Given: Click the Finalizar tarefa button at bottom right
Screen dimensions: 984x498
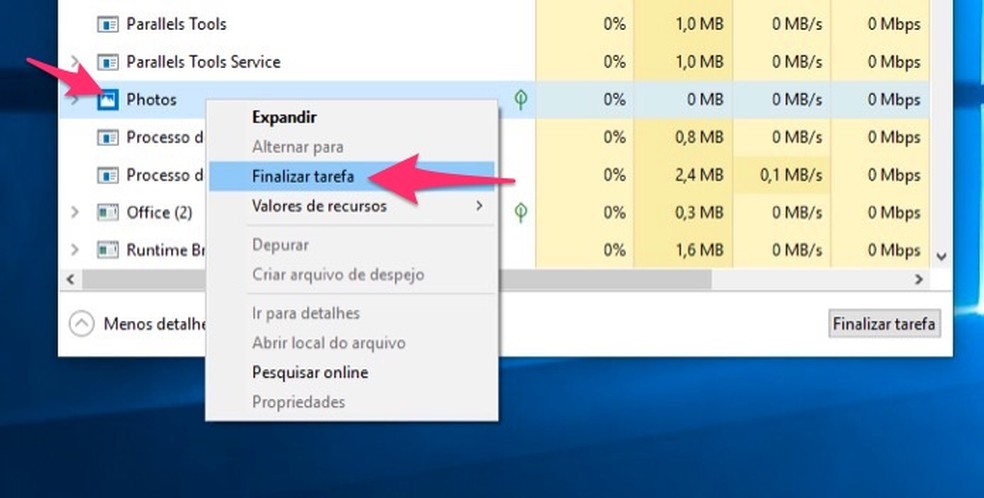Looking at the screenshot, I should (x=884, y=324).
